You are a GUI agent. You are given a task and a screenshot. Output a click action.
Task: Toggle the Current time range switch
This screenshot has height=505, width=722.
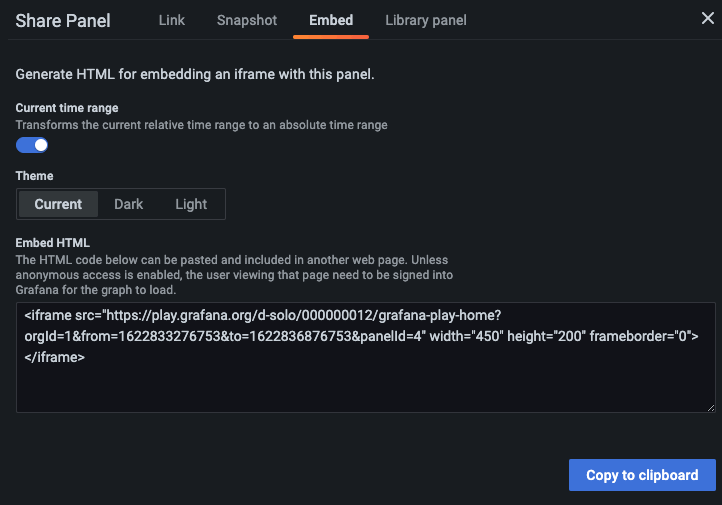[32, 145]
